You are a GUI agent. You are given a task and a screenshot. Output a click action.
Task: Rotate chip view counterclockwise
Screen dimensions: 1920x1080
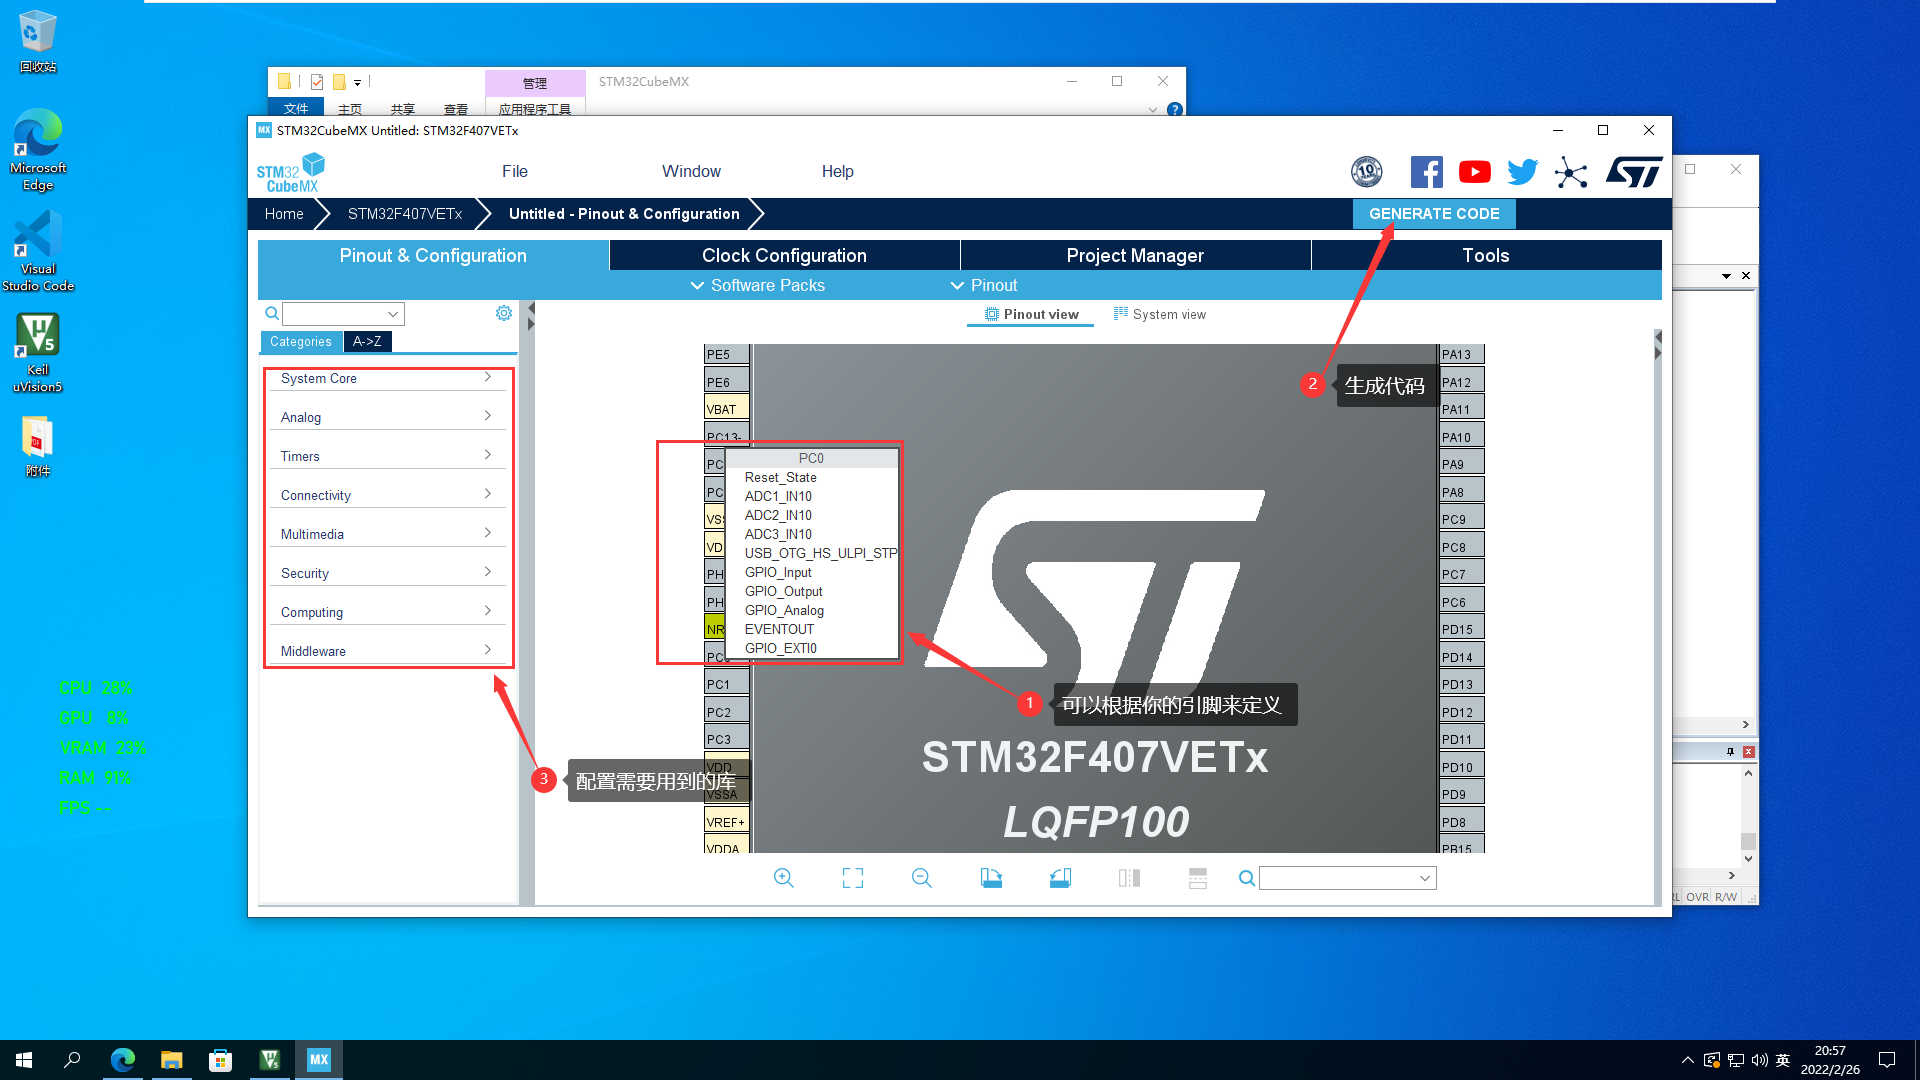(x=1060, y=878)
